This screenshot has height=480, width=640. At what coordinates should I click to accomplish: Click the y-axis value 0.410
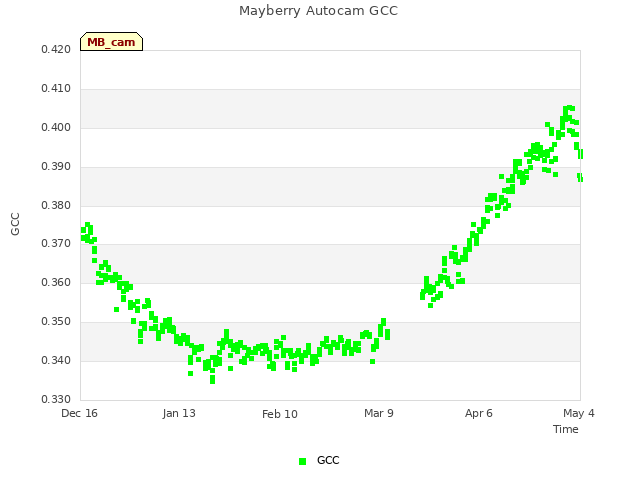click(56, 88)
